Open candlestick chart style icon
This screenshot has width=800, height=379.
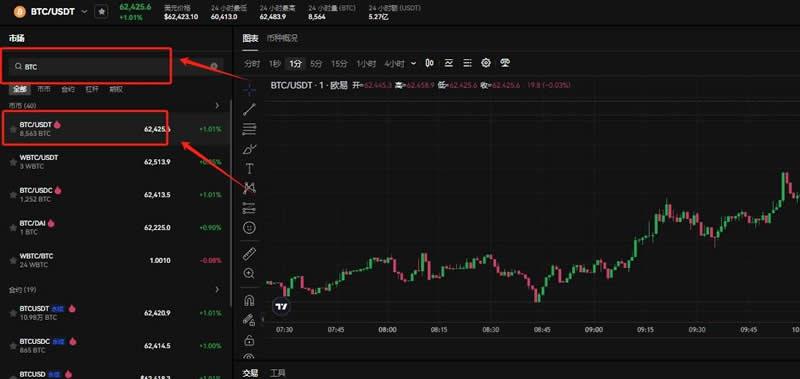click(x=430, y=63)
